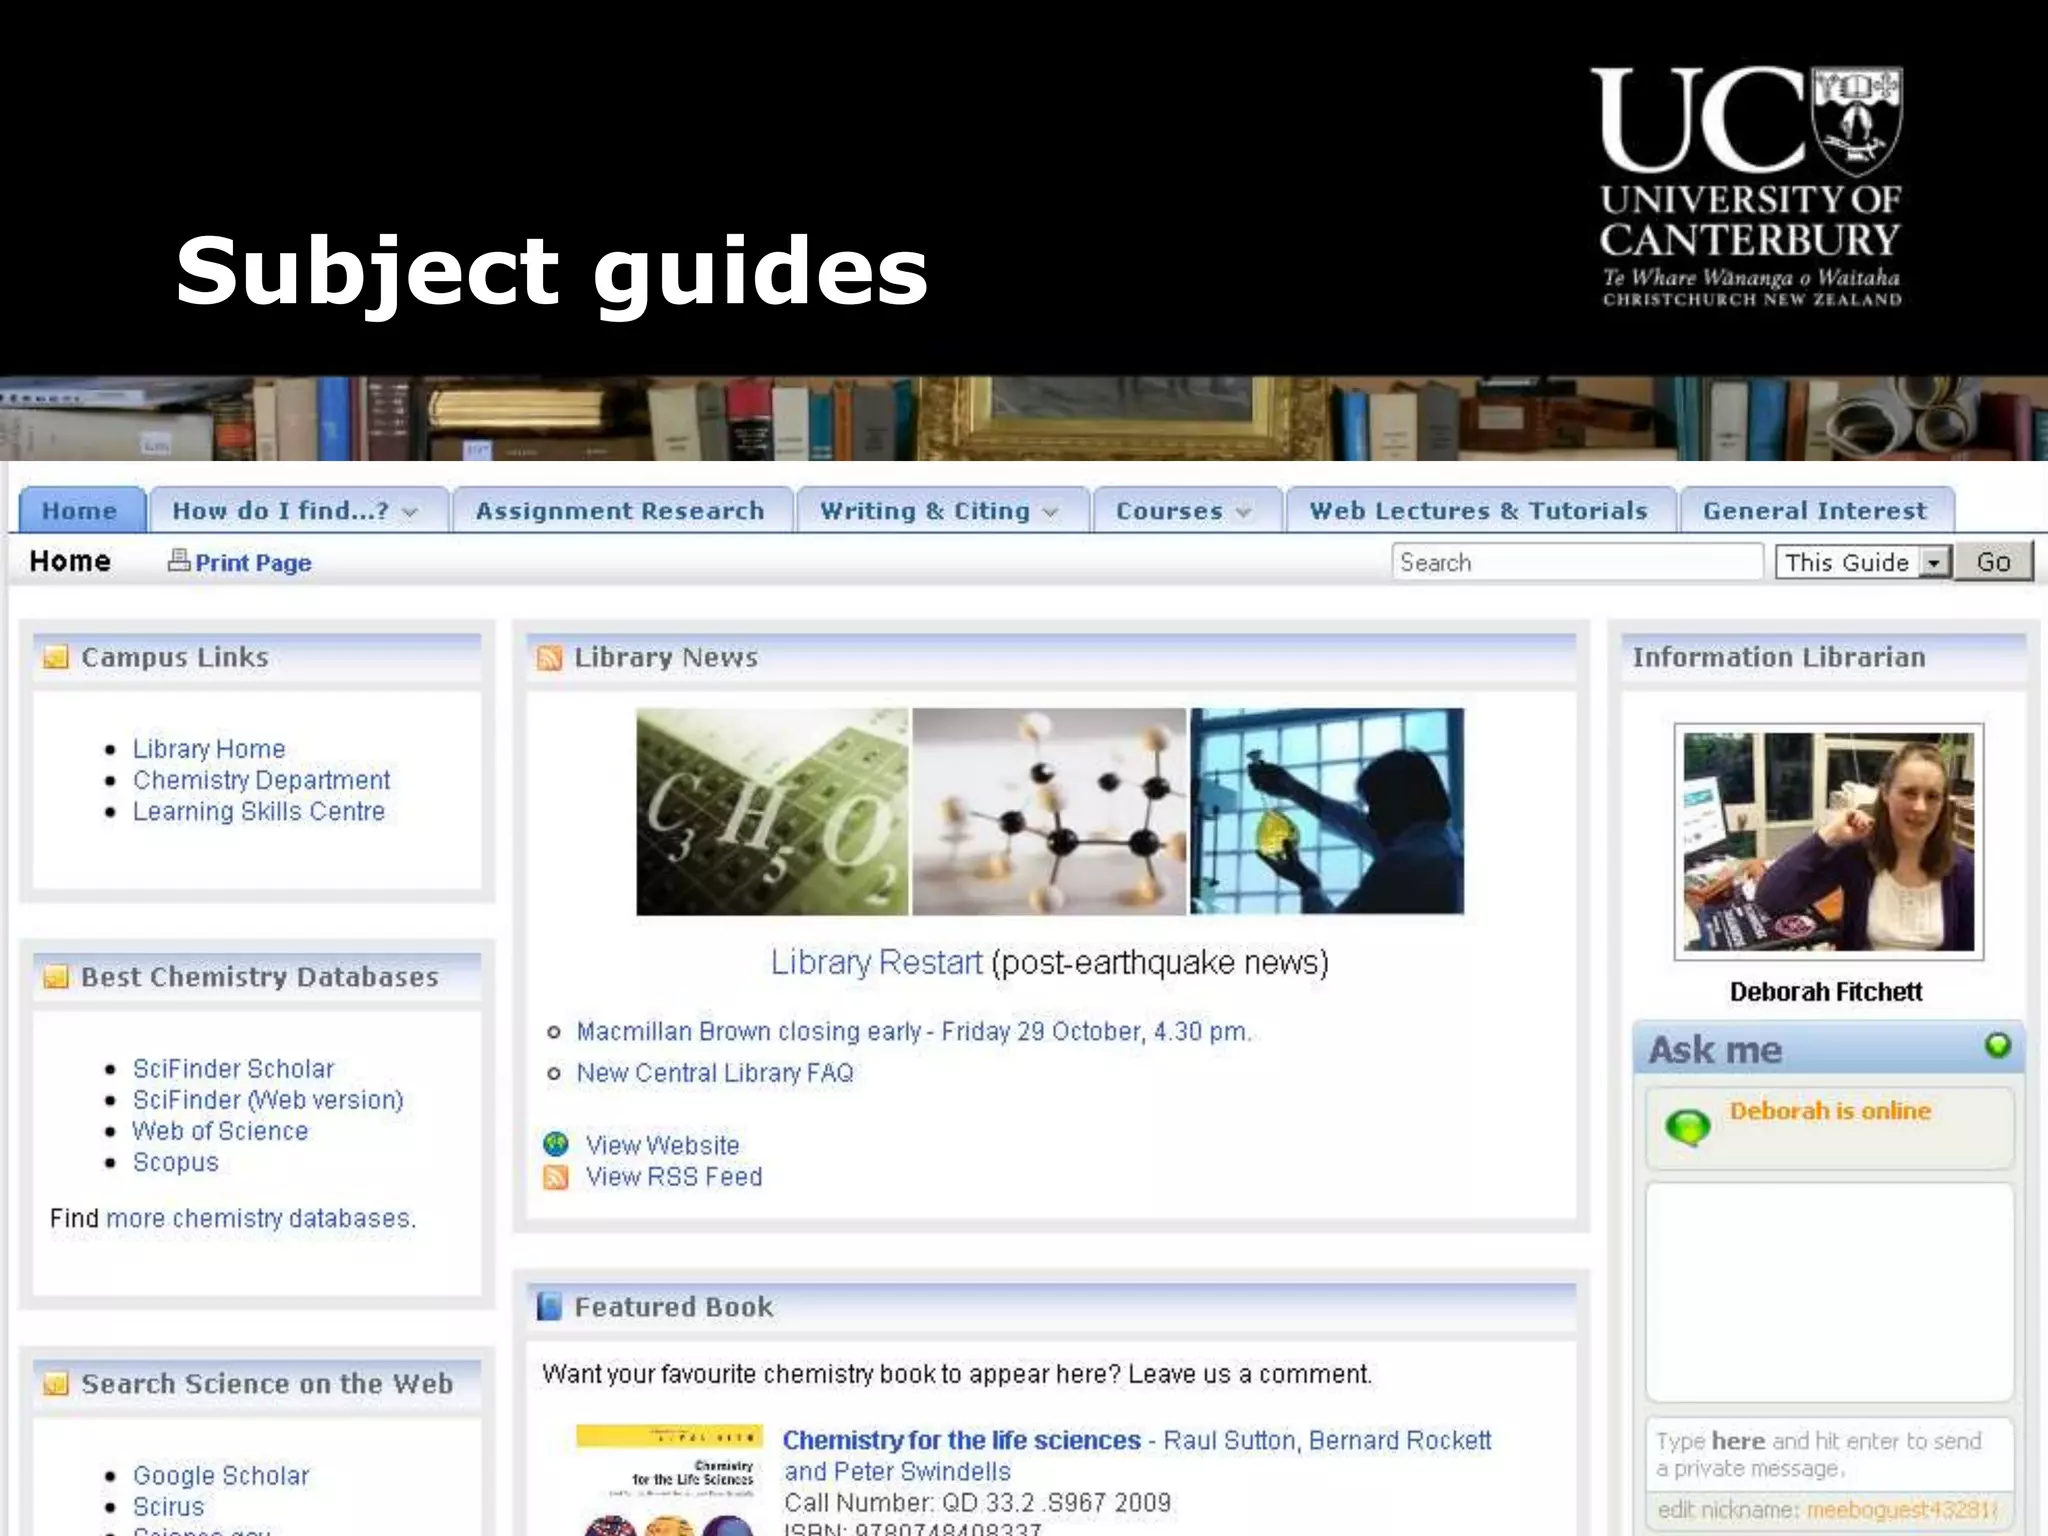Switch to the Home tab

click(x=82, y=510)
